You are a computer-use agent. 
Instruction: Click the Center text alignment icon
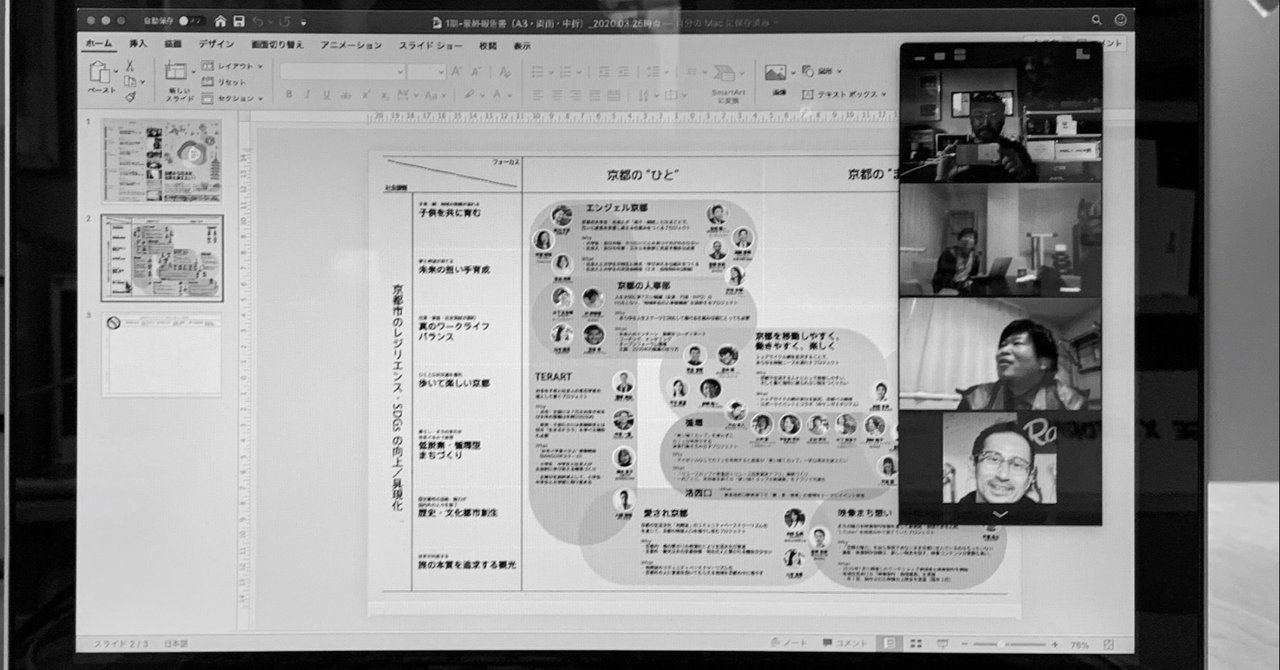[556, 95]
